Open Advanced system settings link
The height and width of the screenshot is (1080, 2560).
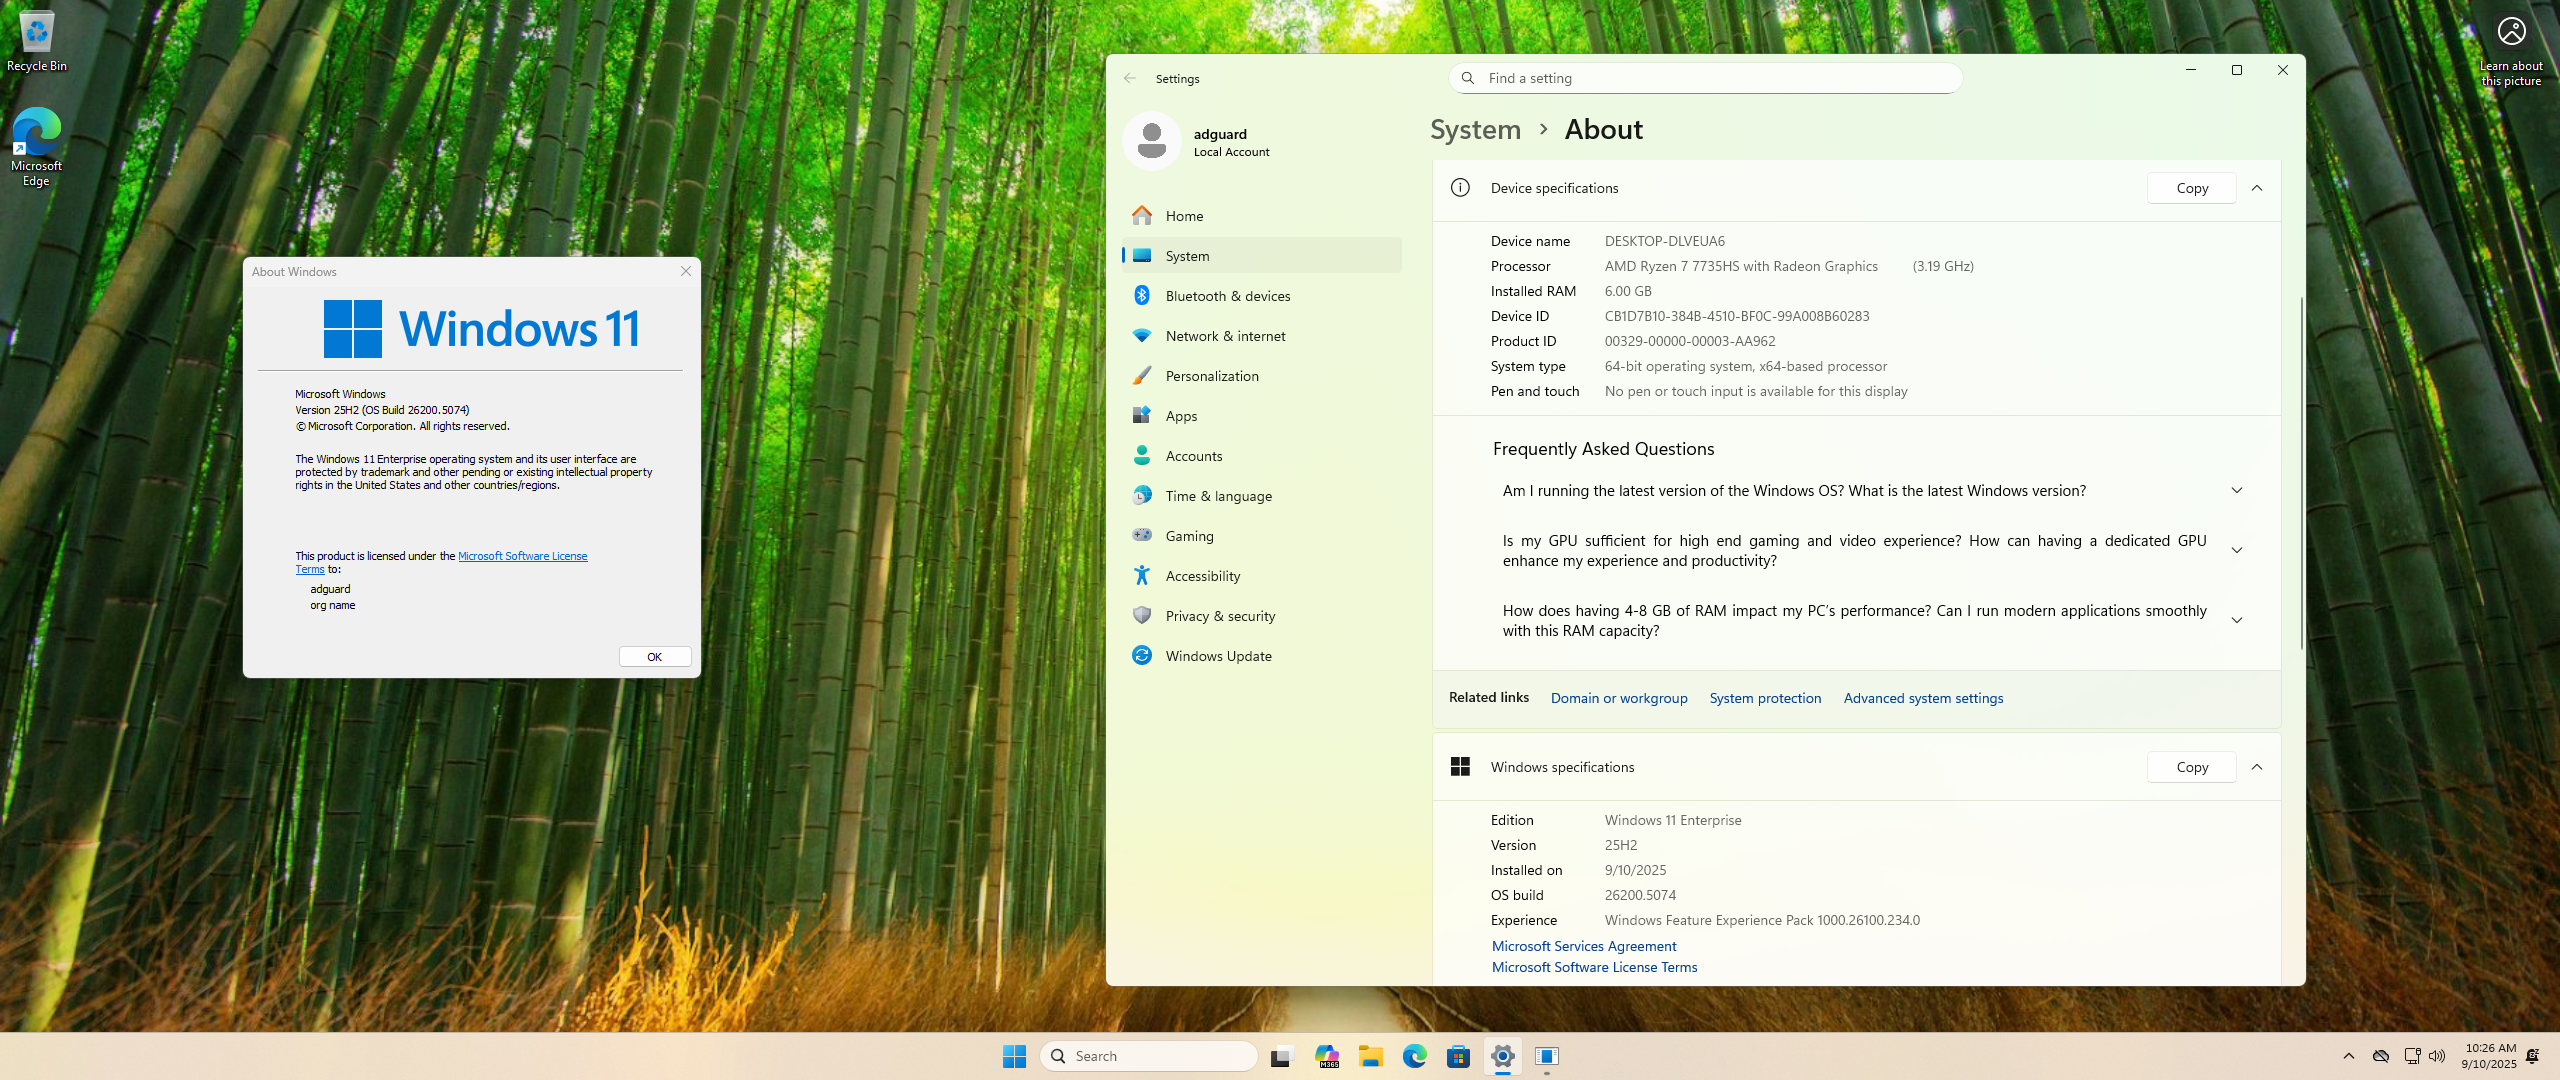[x=1923, y=698]
